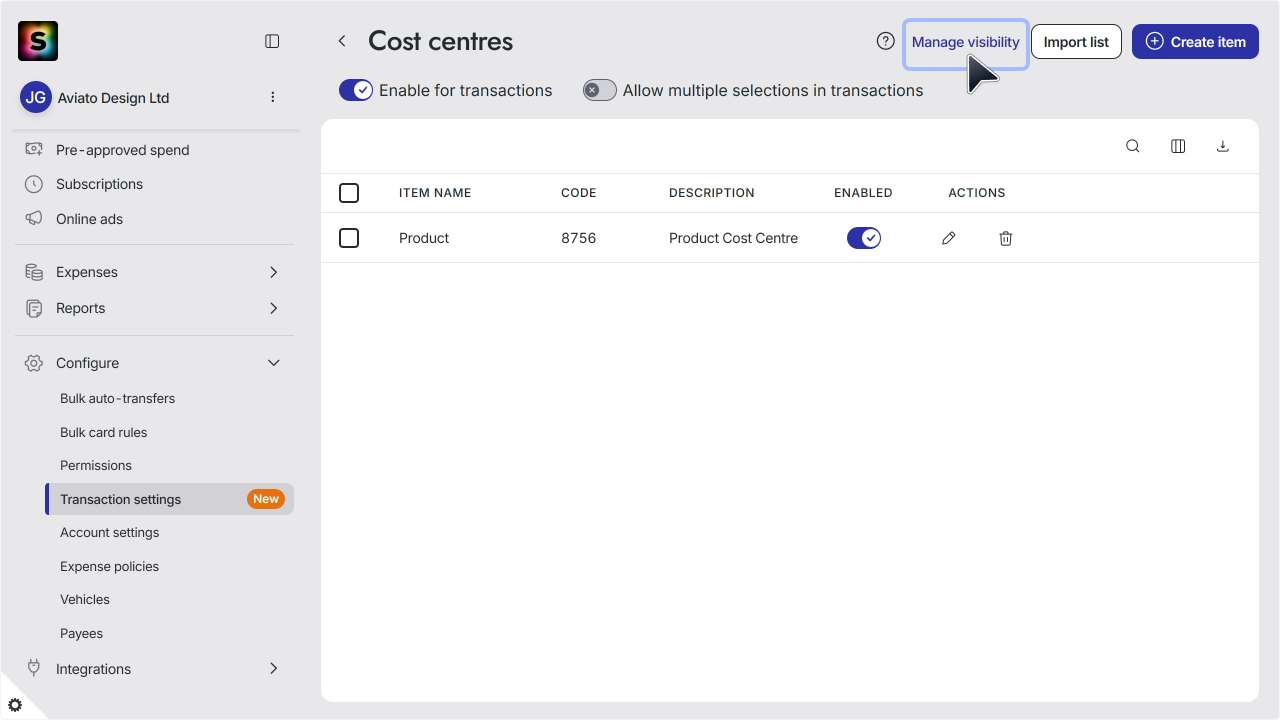Open Vehicles page
Image resolution: width=1280 pixels, height=720 pixels.
pos(85,599)
